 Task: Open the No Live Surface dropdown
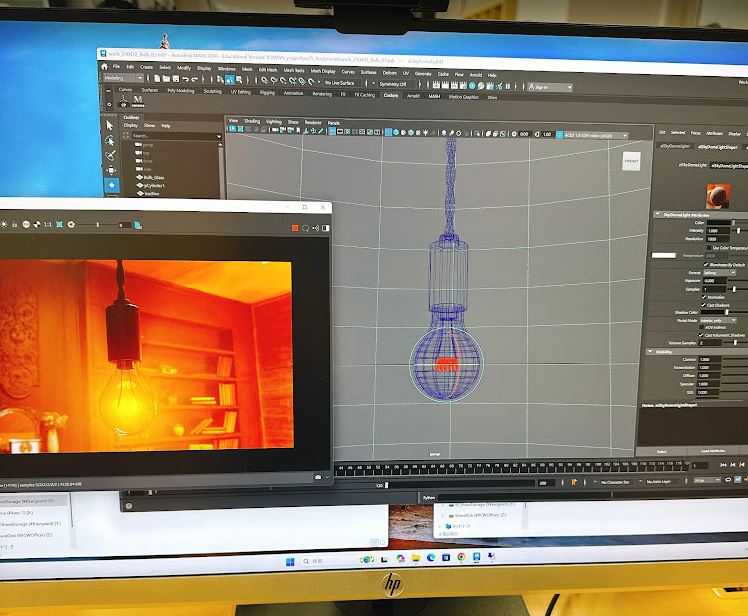(x=342, y=83)
